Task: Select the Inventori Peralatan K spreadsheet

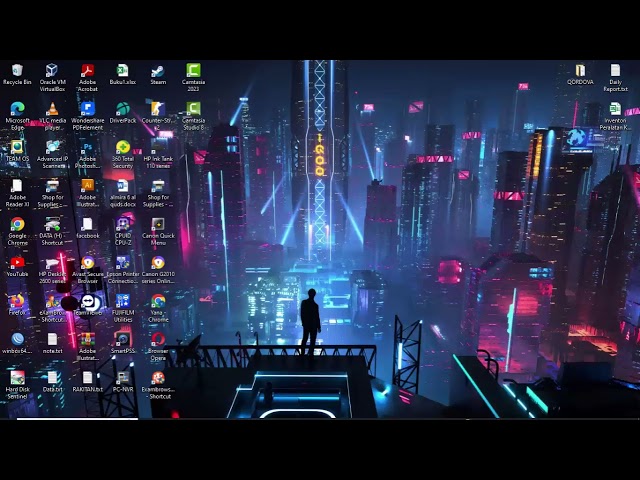Action: coord(615,116)
